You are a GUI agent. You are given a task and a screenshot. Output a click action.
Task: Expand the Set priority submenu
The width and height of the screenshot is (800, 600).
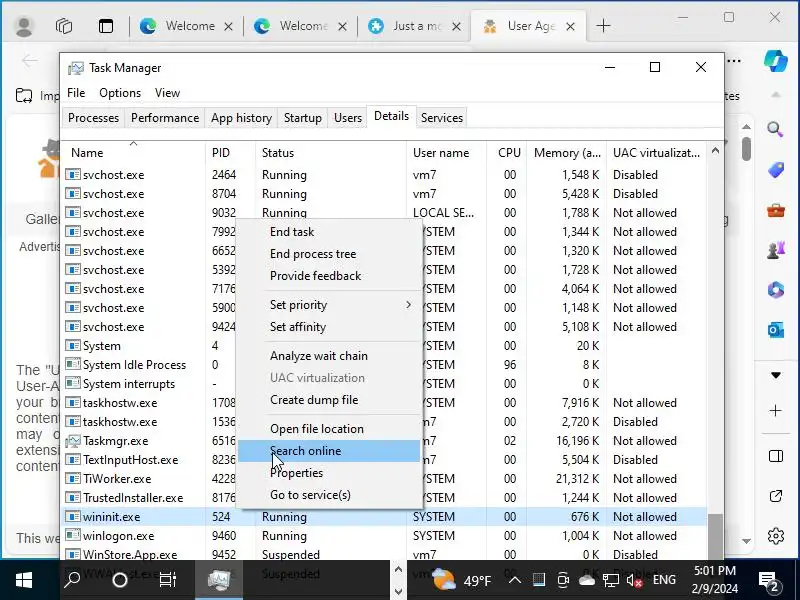pos(330,305)
